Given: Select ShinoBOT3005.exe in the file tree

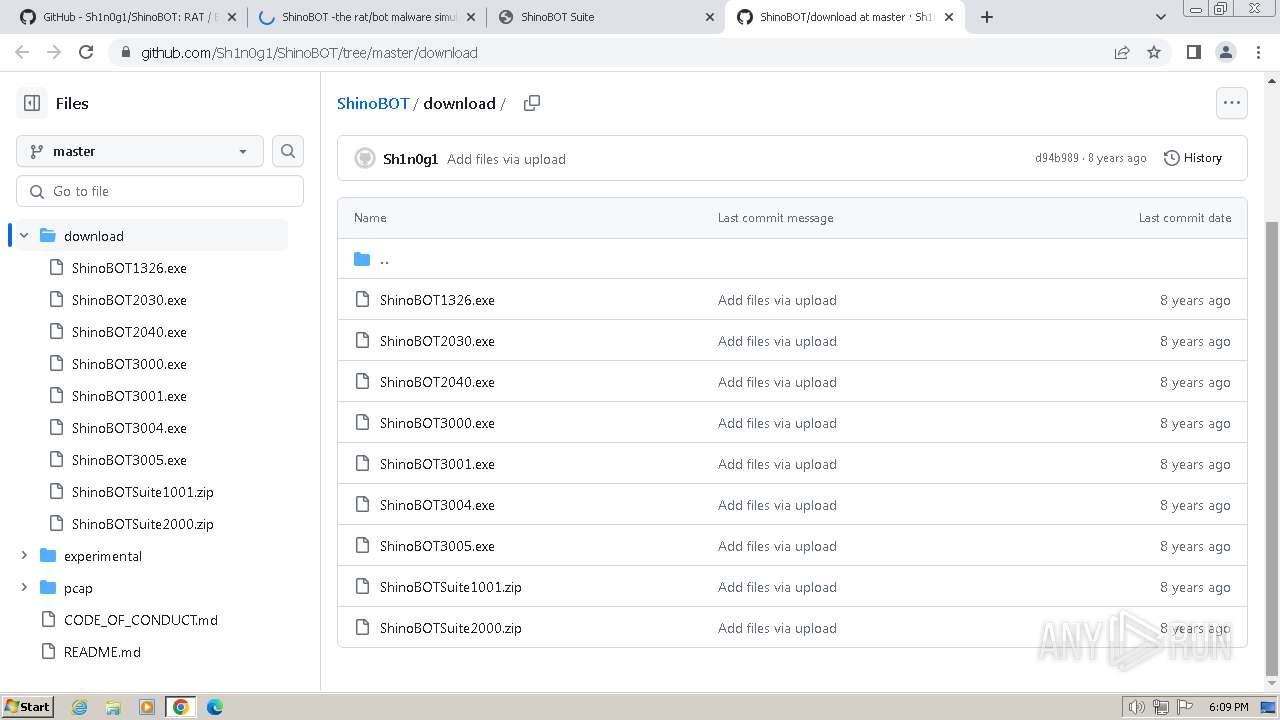Looking at the screenshot, I should coord(129,460).
